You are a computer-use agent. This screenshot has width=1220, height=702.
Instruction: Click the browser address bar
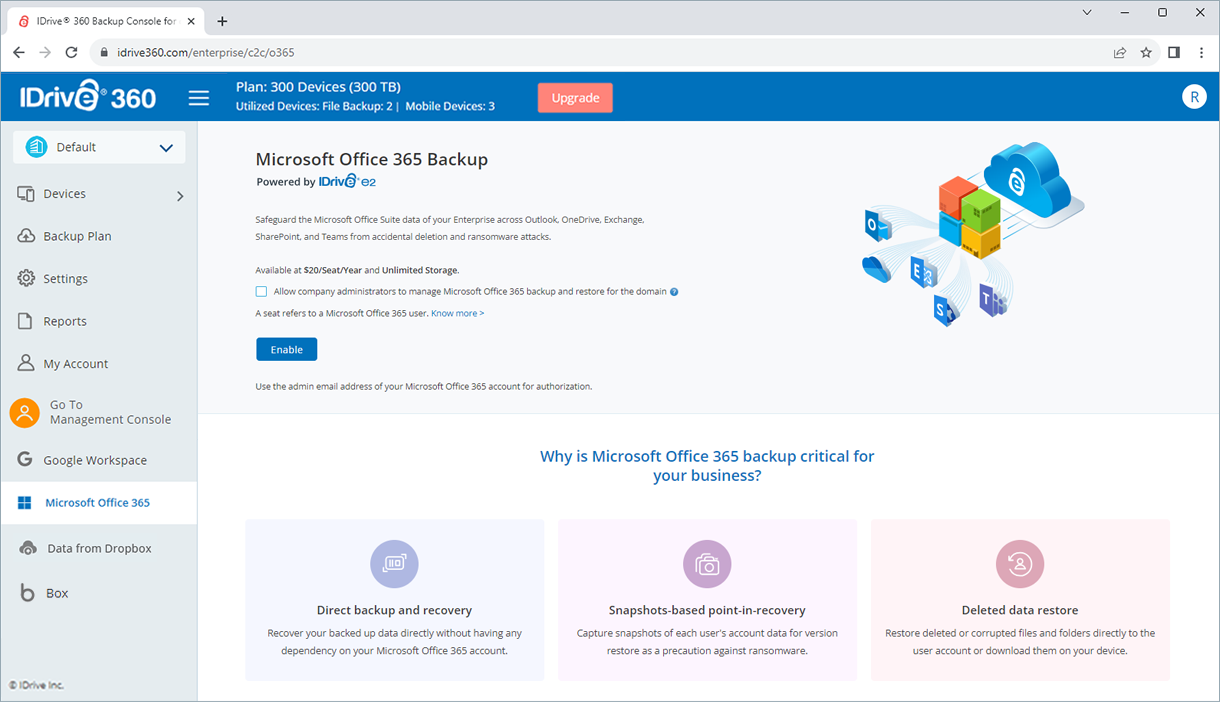point(600,52)
